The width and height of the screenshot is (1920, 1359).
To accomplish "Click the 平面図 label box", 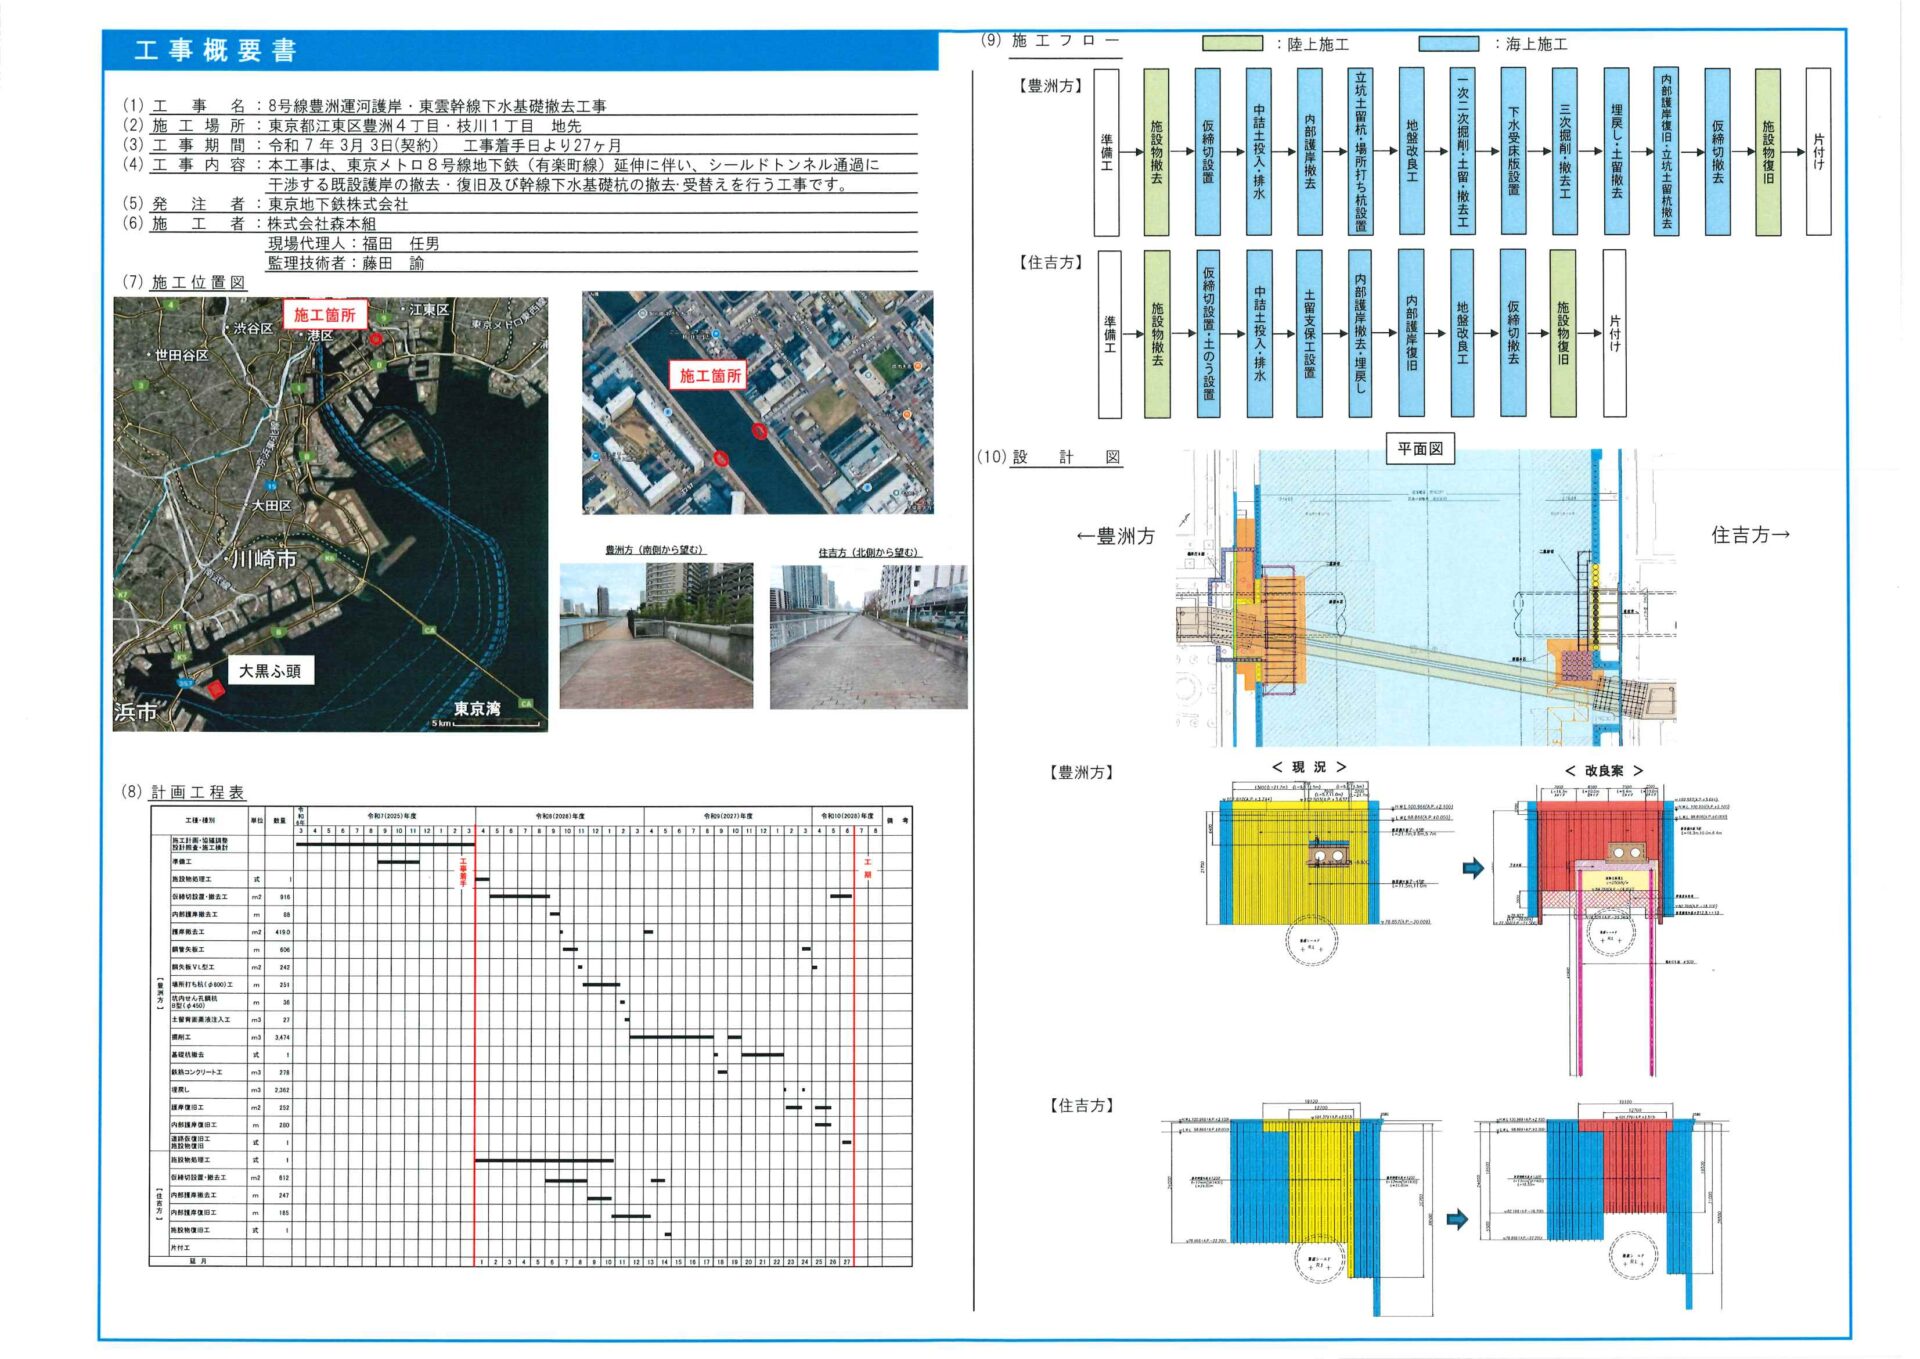I will (x=1420, y=449).
